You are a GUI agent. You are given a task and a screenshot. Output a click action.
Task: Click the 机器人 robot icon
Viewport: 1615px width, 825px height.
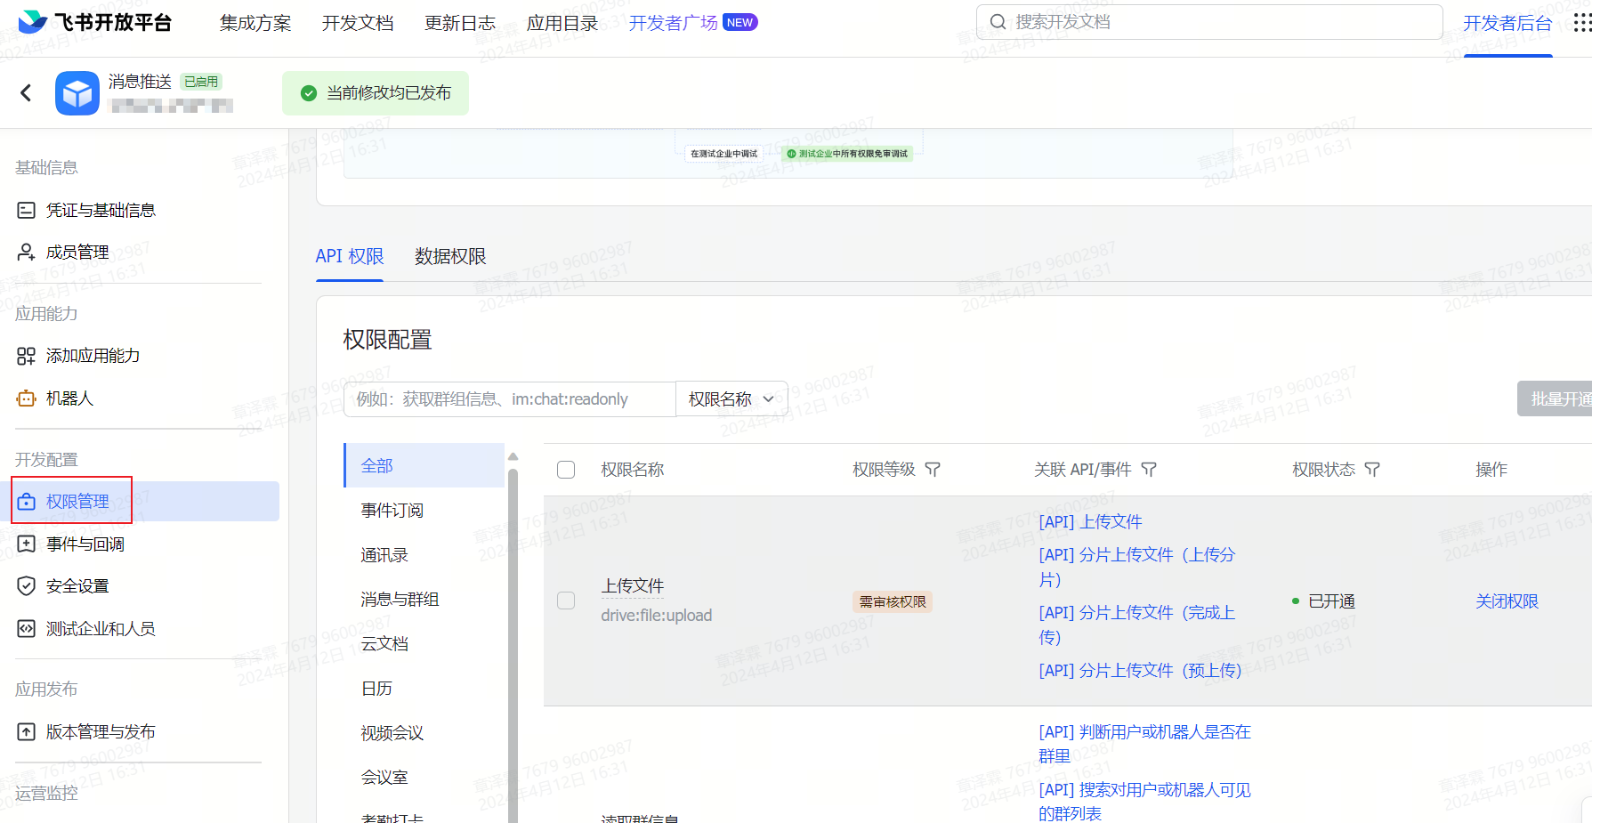tap(26, 398)
